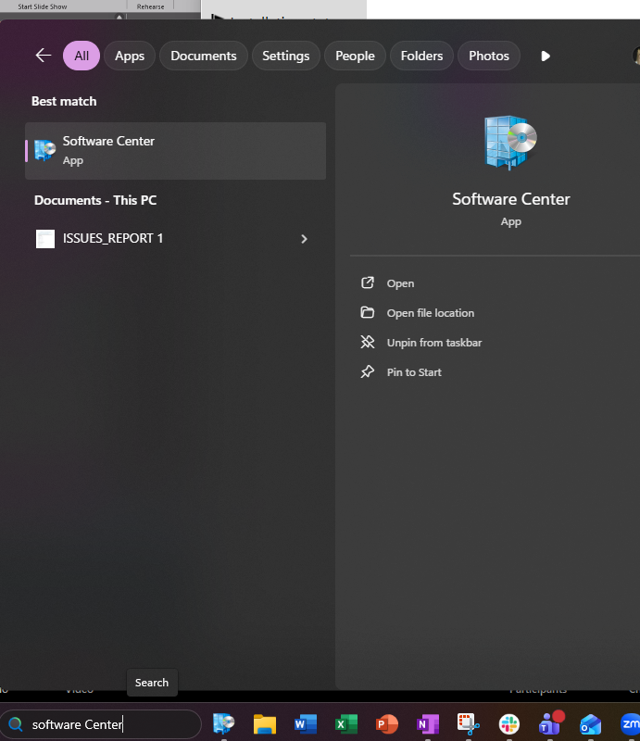
Task: Open Slack from the taskbar
Action: pyautogui.click(x=509, y=724)
